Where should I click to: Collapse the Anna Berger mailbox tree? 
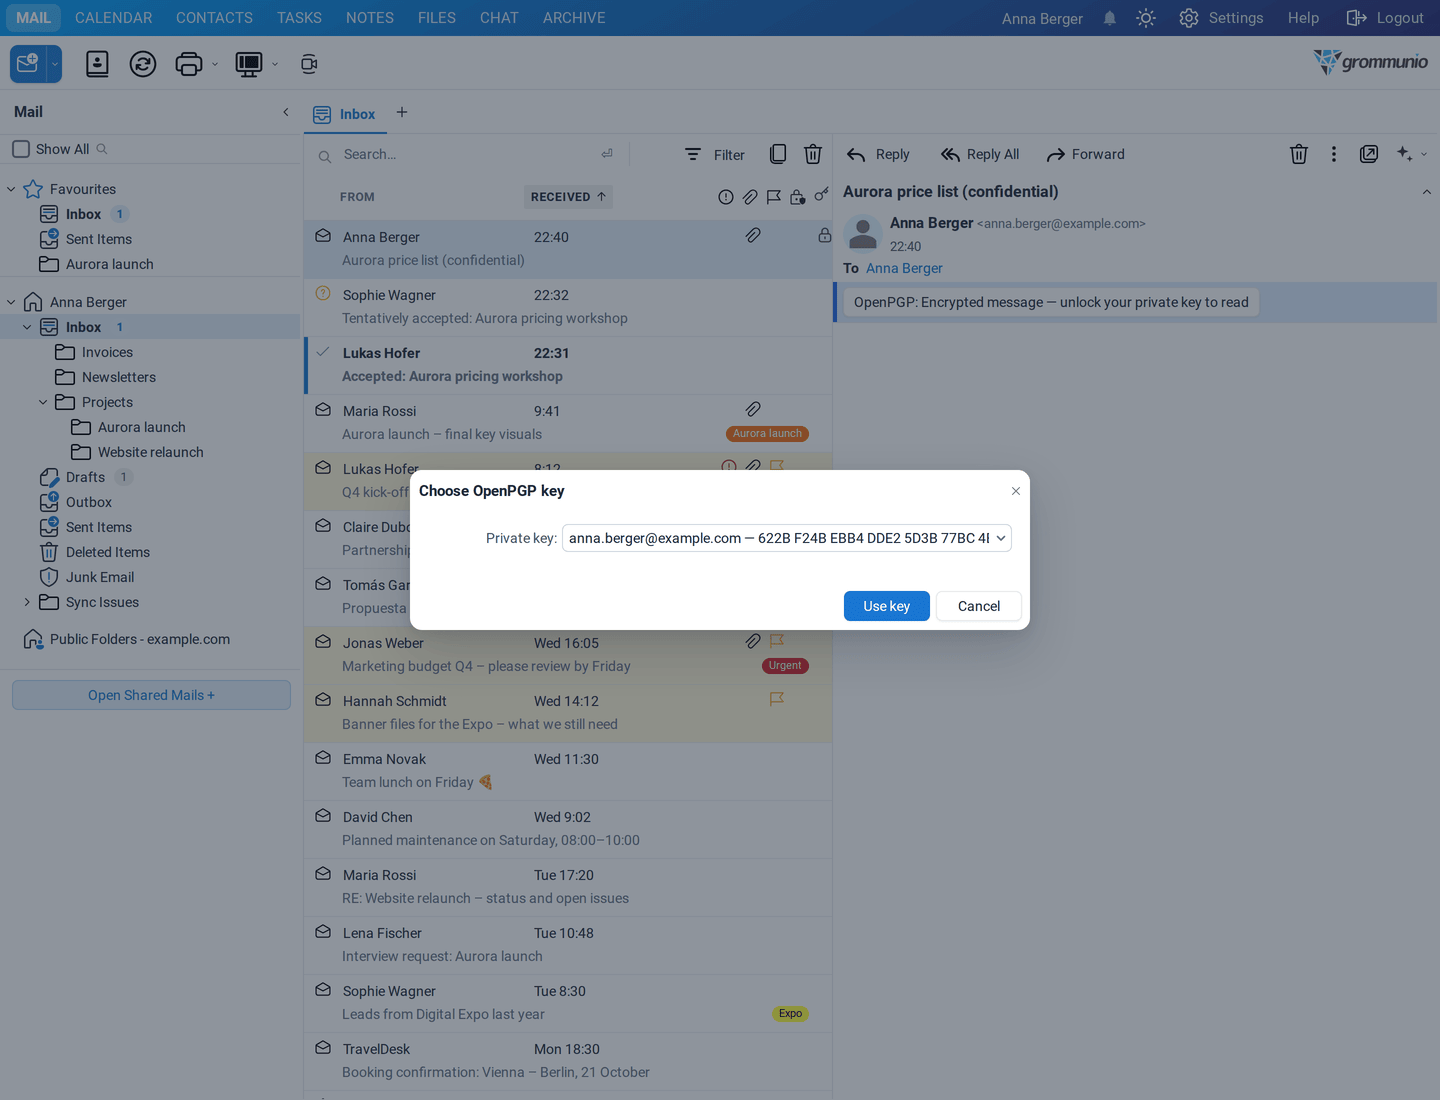[11, 302]
